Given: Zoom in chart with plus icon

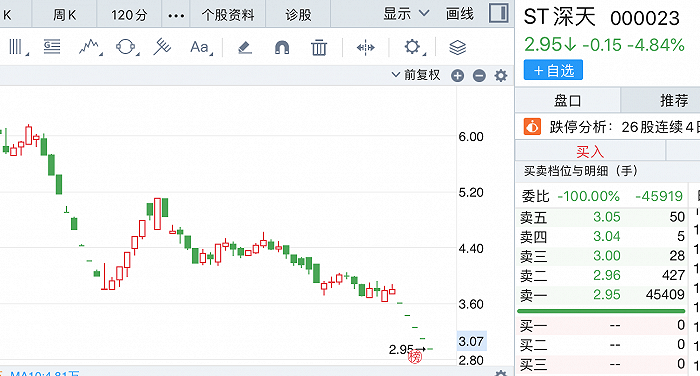Looking at the screenshot, I should pos(458,76).
